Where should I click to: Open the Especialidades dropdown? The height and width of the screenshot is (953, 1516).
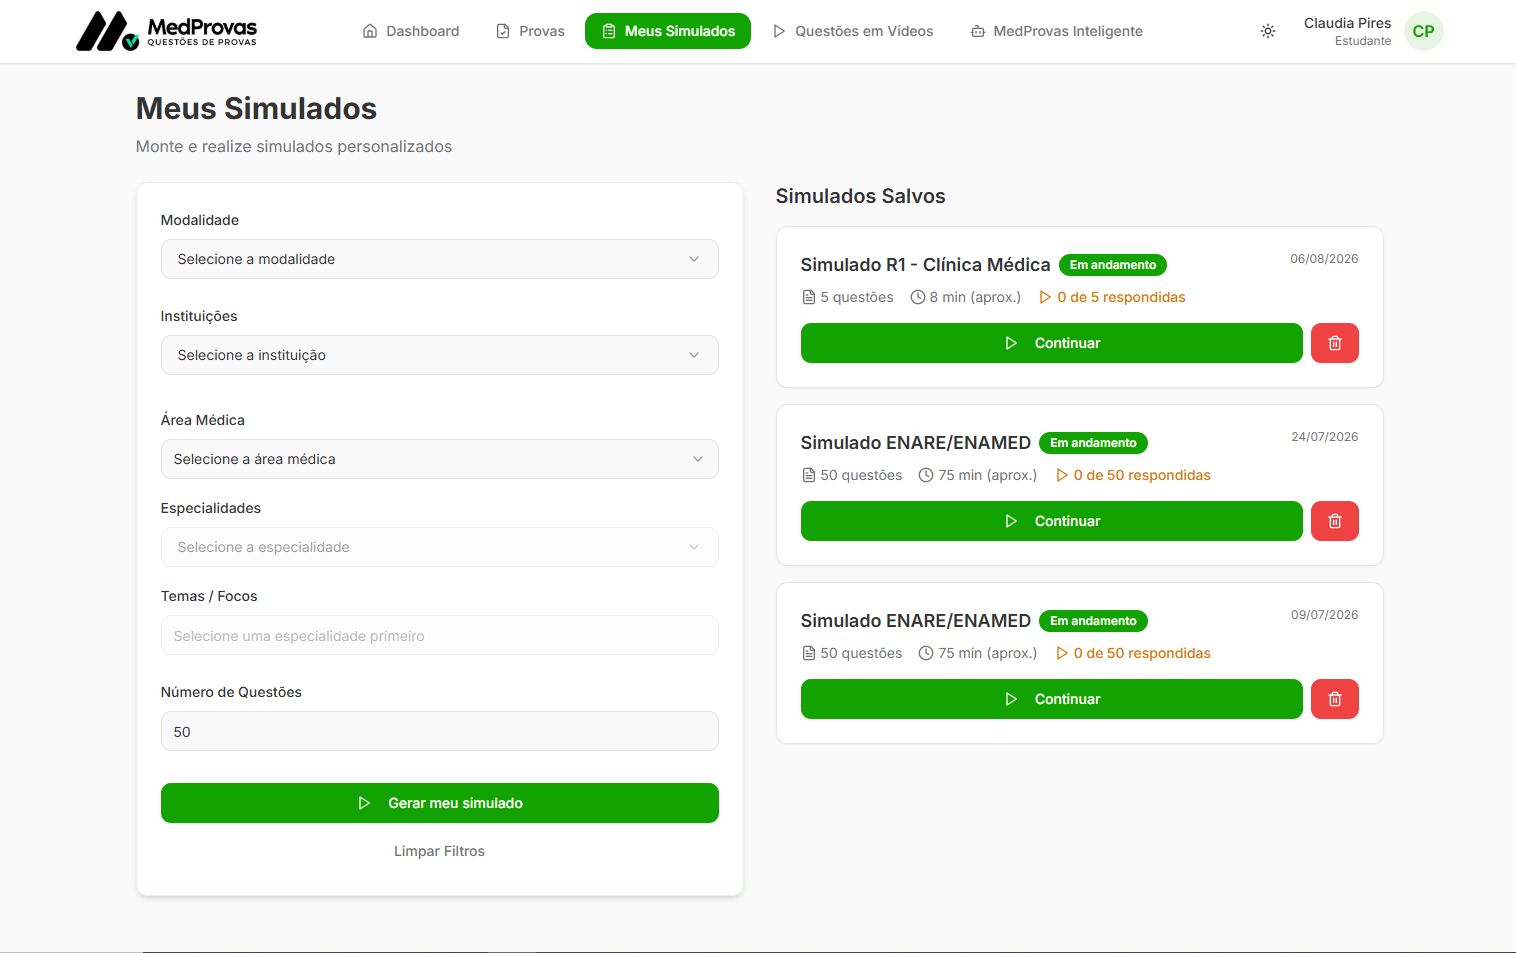pos(440,547)
